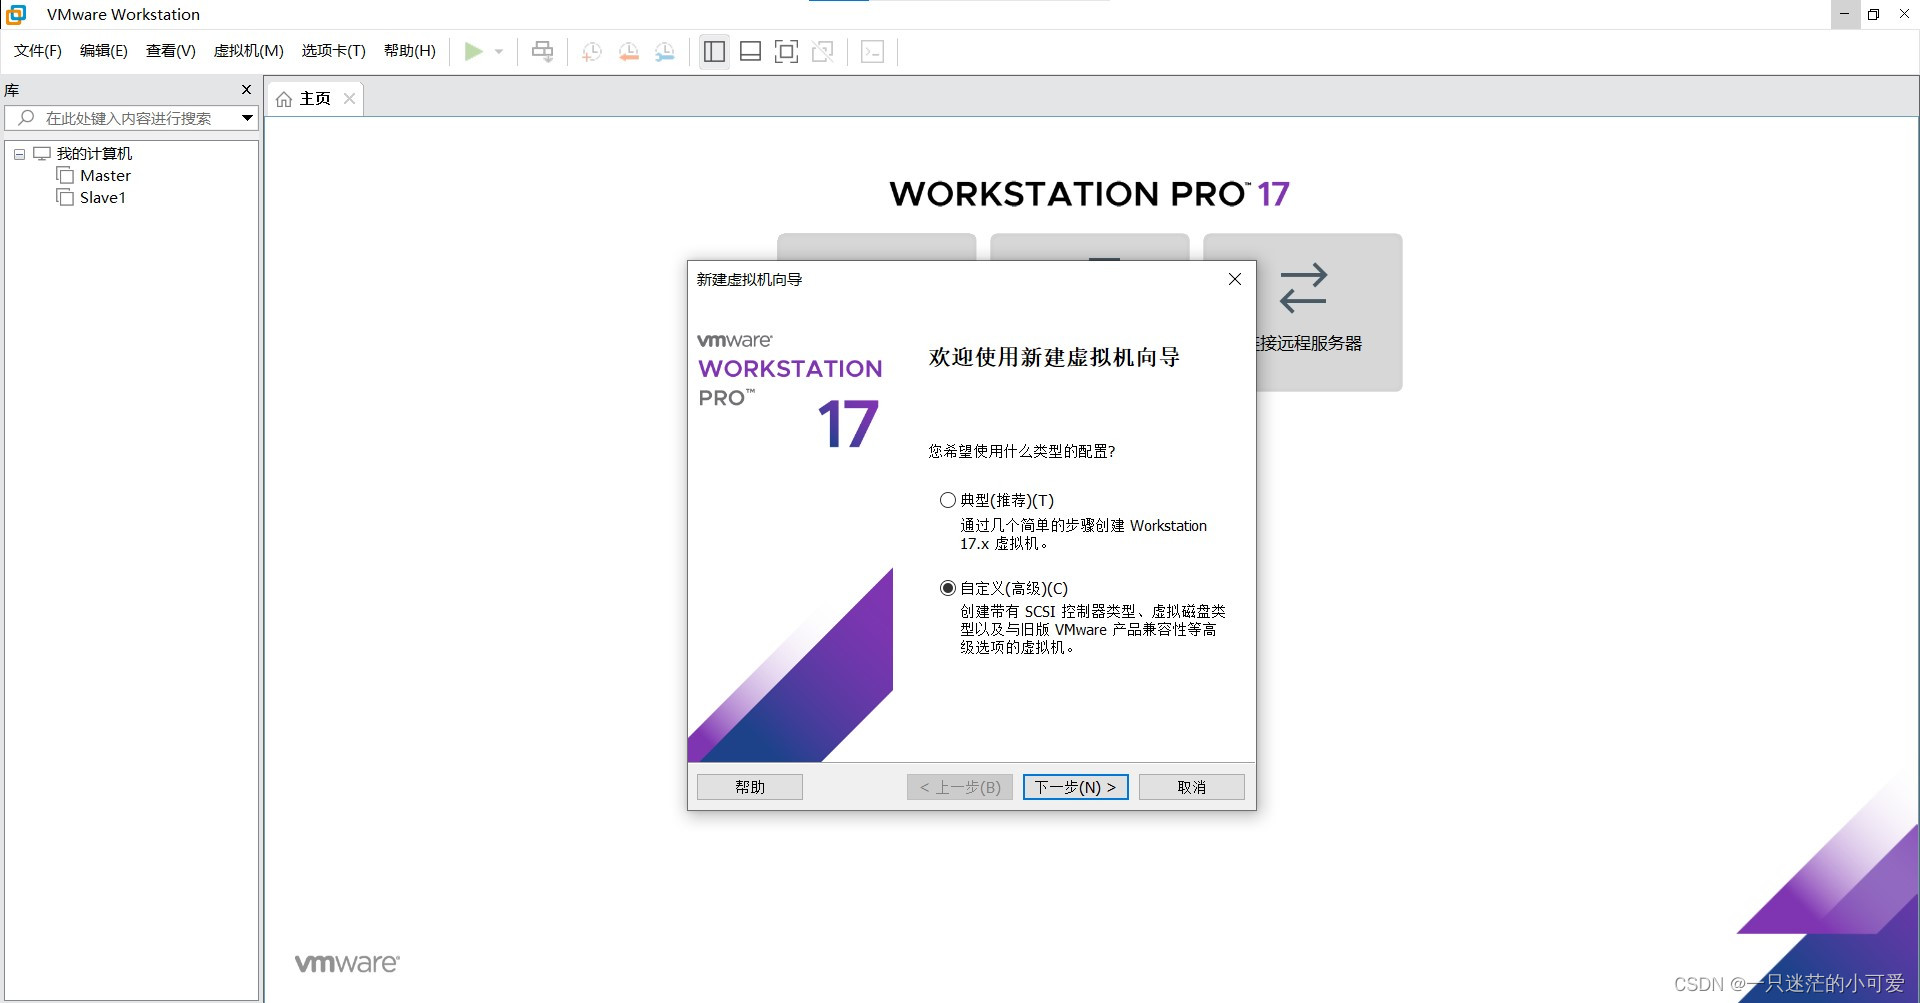The image size is (1920, 1003).
Task: Restore down the VMware Workstation window
Action: coord(1874,14)
